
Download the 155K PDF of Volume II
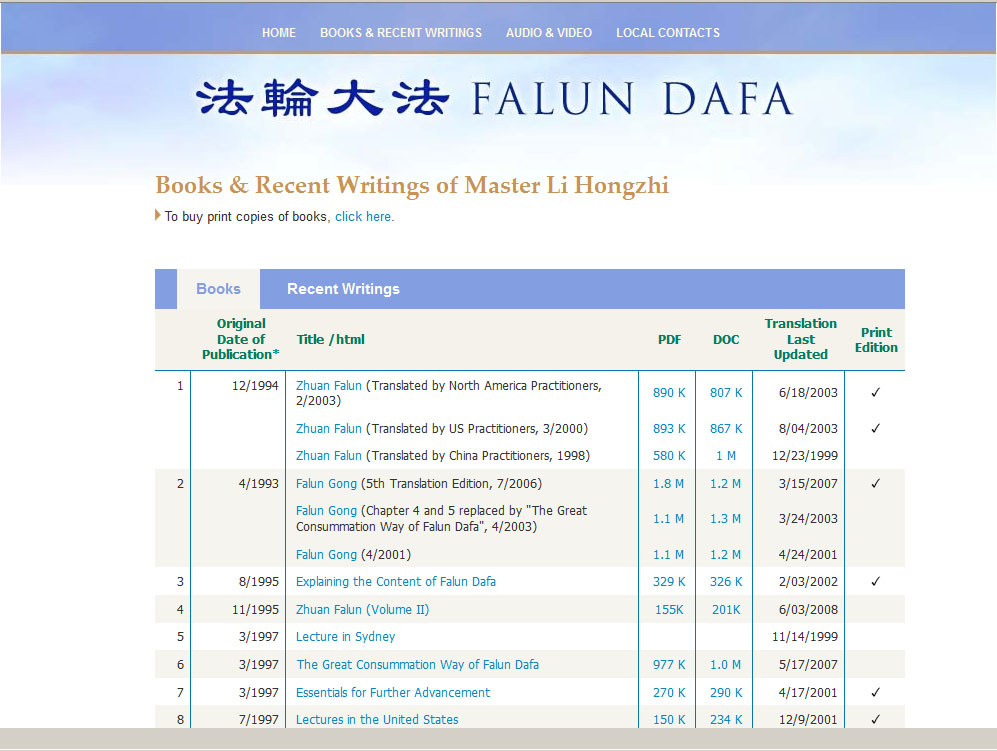click(669, 609)
